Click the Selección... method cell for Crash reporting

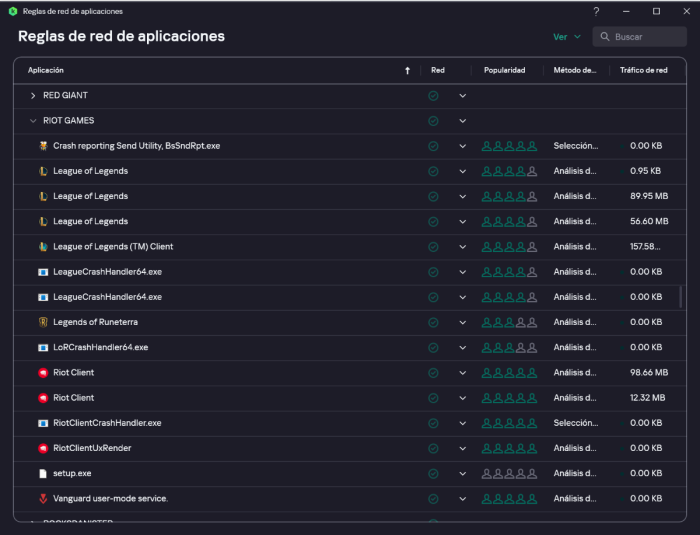click(576, 146)
